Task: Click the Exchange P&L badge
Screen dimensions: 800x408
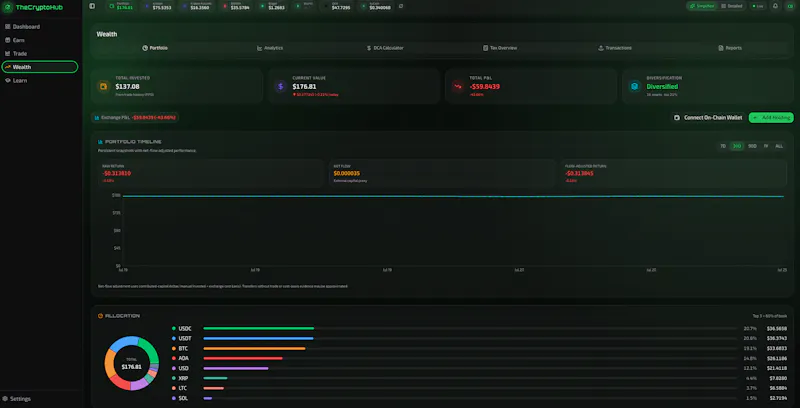Action: (x=135, y=117)
